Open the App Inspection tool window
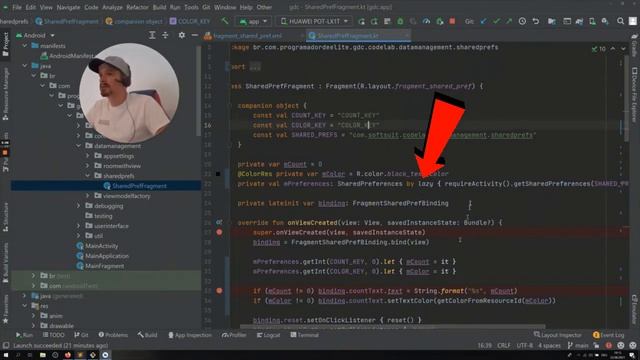Image resolution: width=640 pixels, height=360 pixels. 190,335
